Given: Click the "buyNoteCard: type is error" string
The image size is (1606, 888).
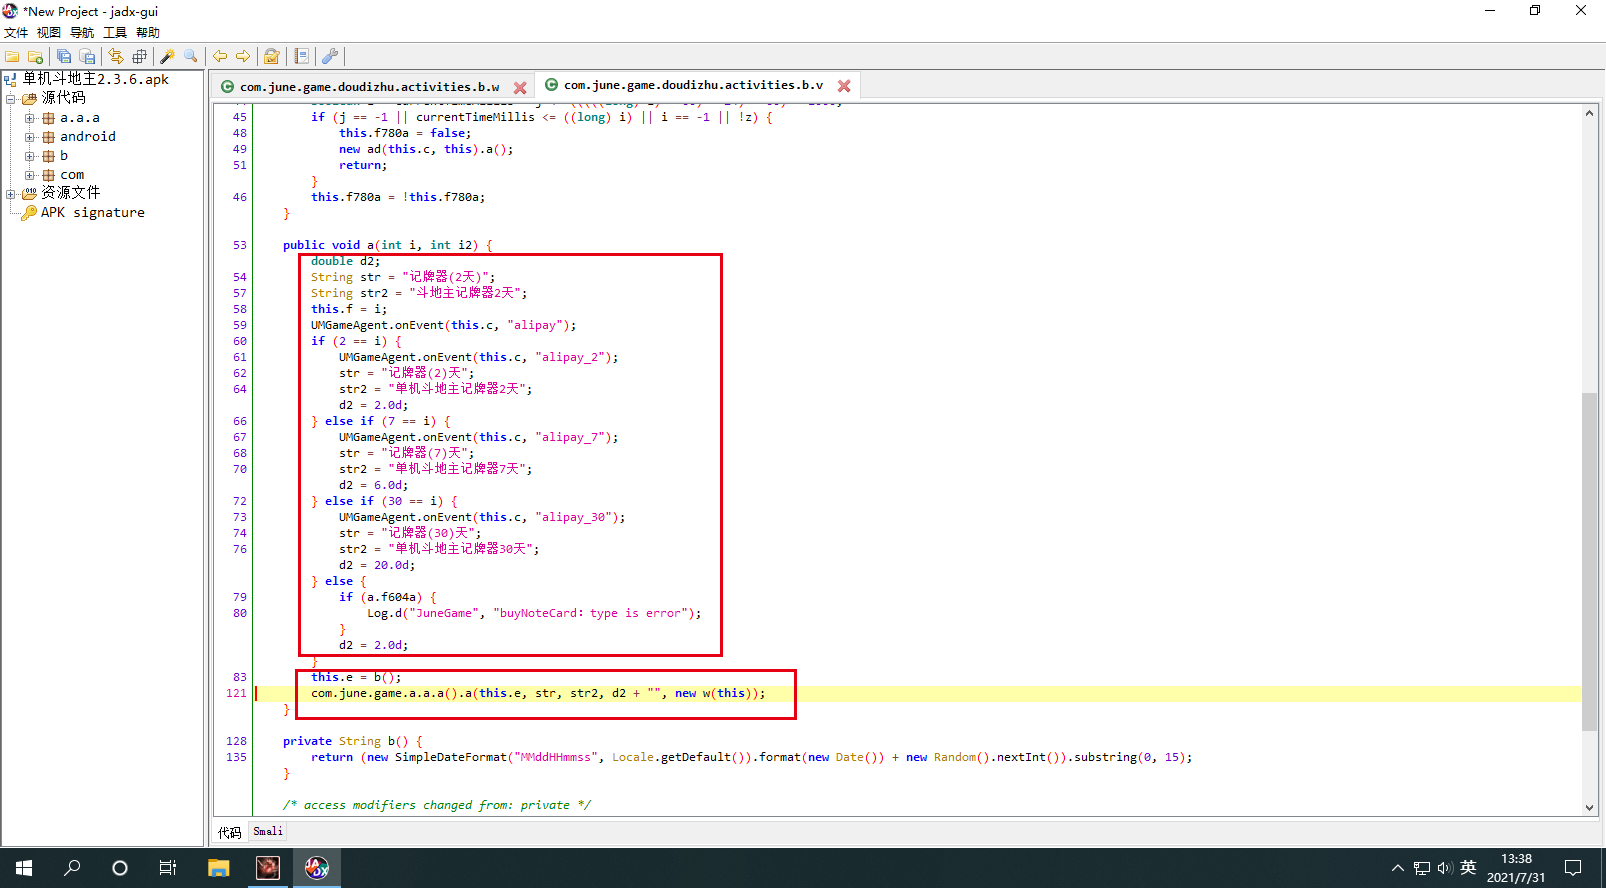Looking at the screenshot, I should 590,613.
